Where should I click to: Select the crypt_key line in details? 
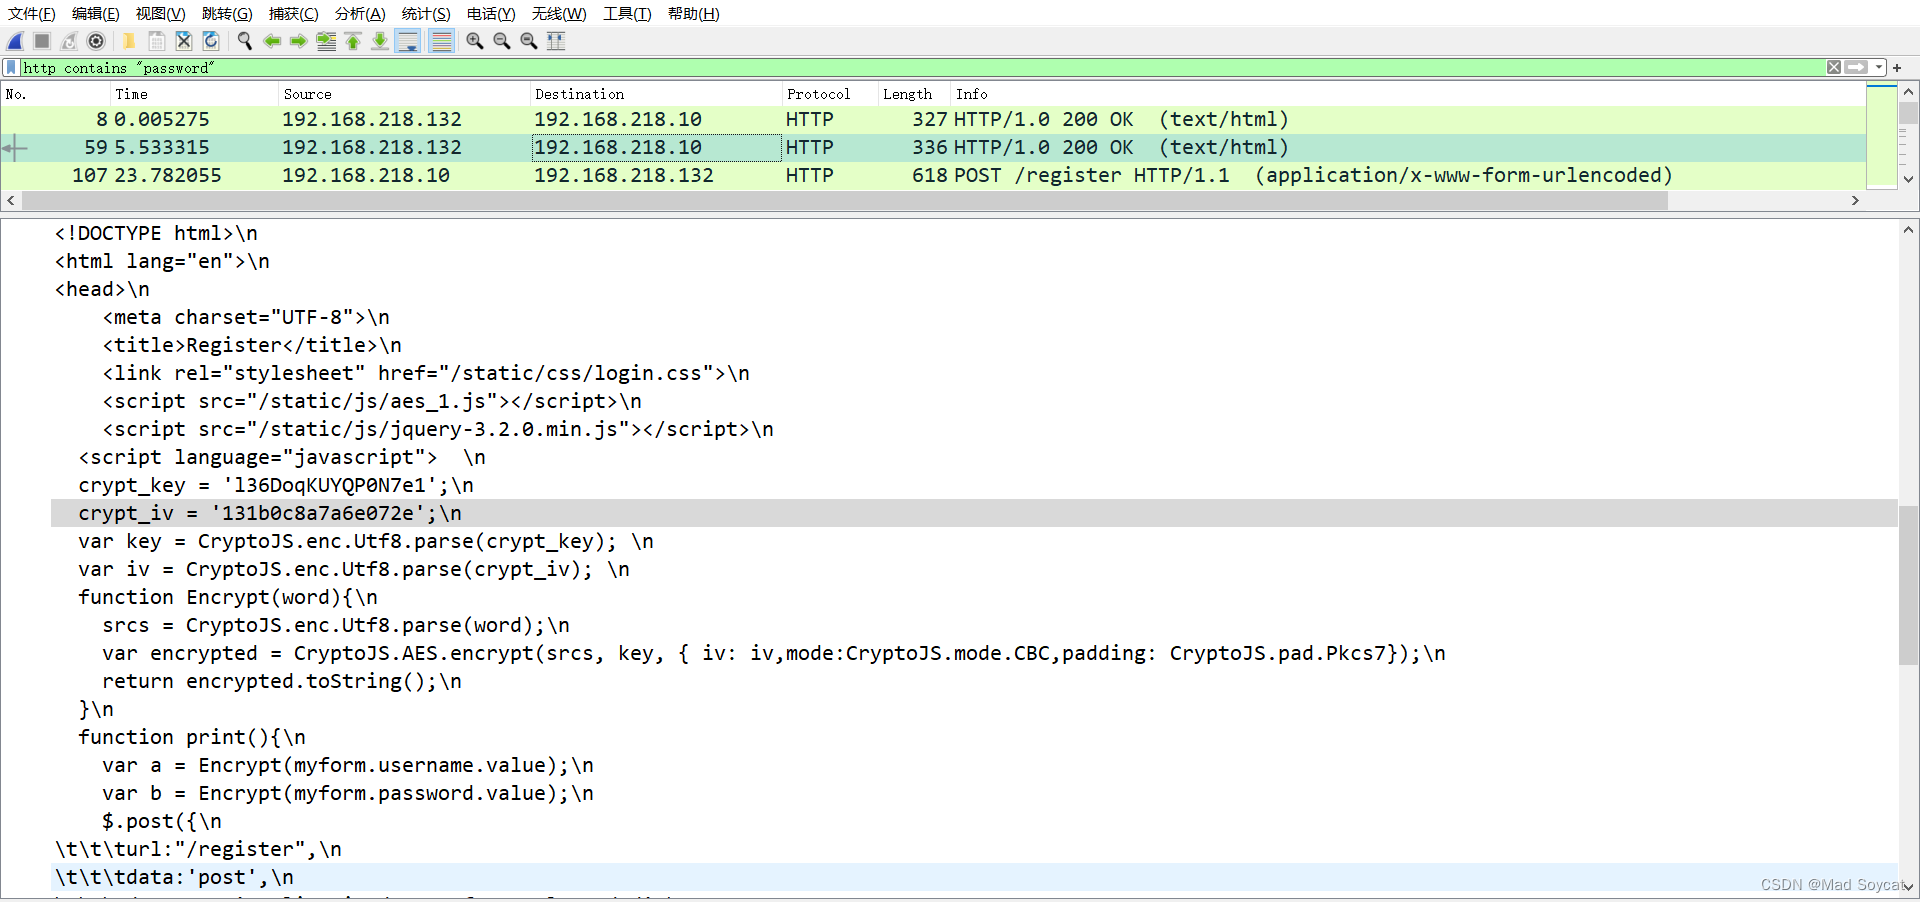(975, 485)
